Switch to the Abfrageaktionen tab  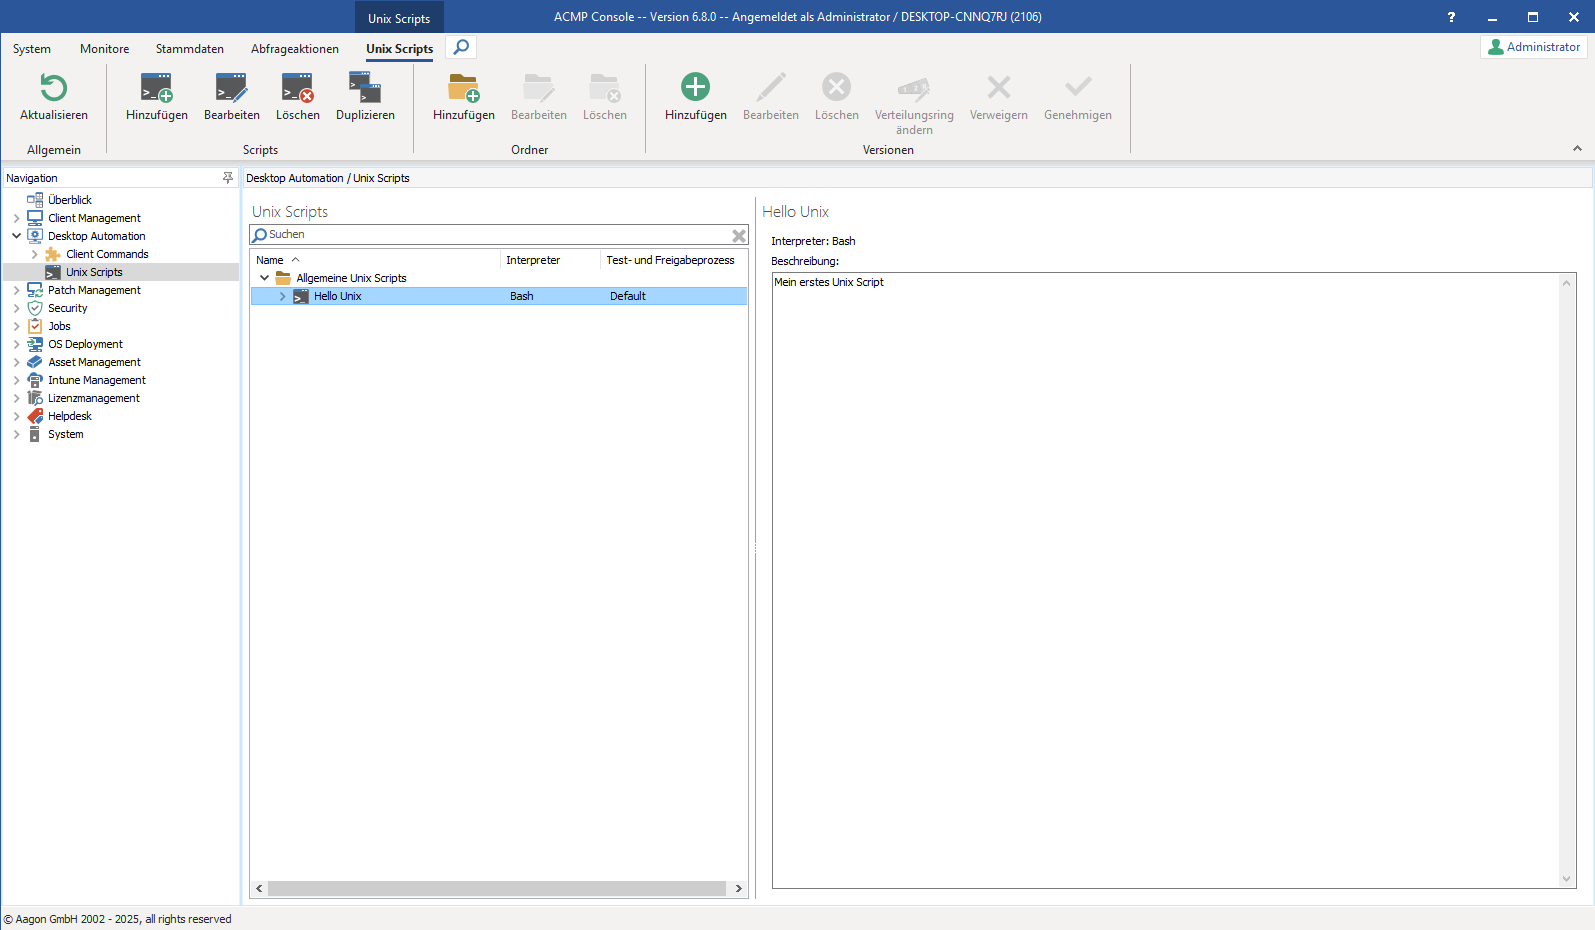coord(294,49)
